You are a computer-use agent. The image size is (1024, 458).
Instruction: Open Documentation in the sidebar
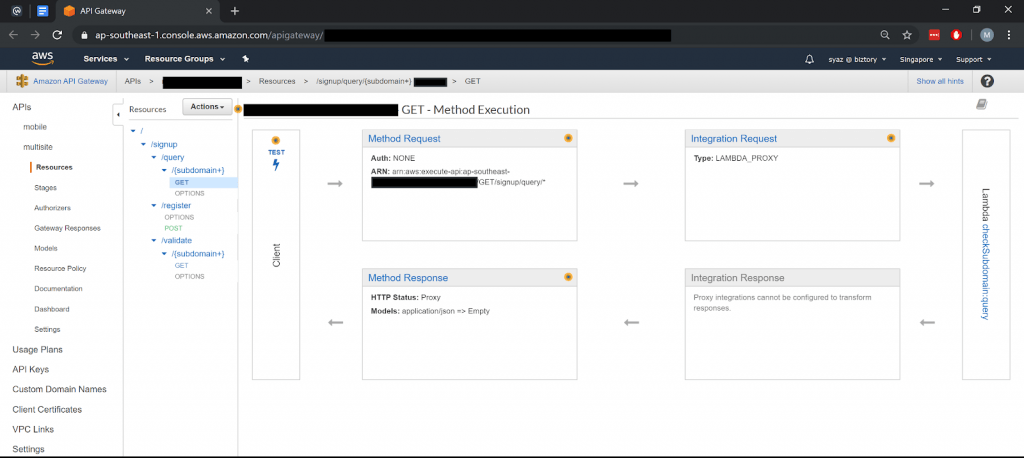point(58,289)
